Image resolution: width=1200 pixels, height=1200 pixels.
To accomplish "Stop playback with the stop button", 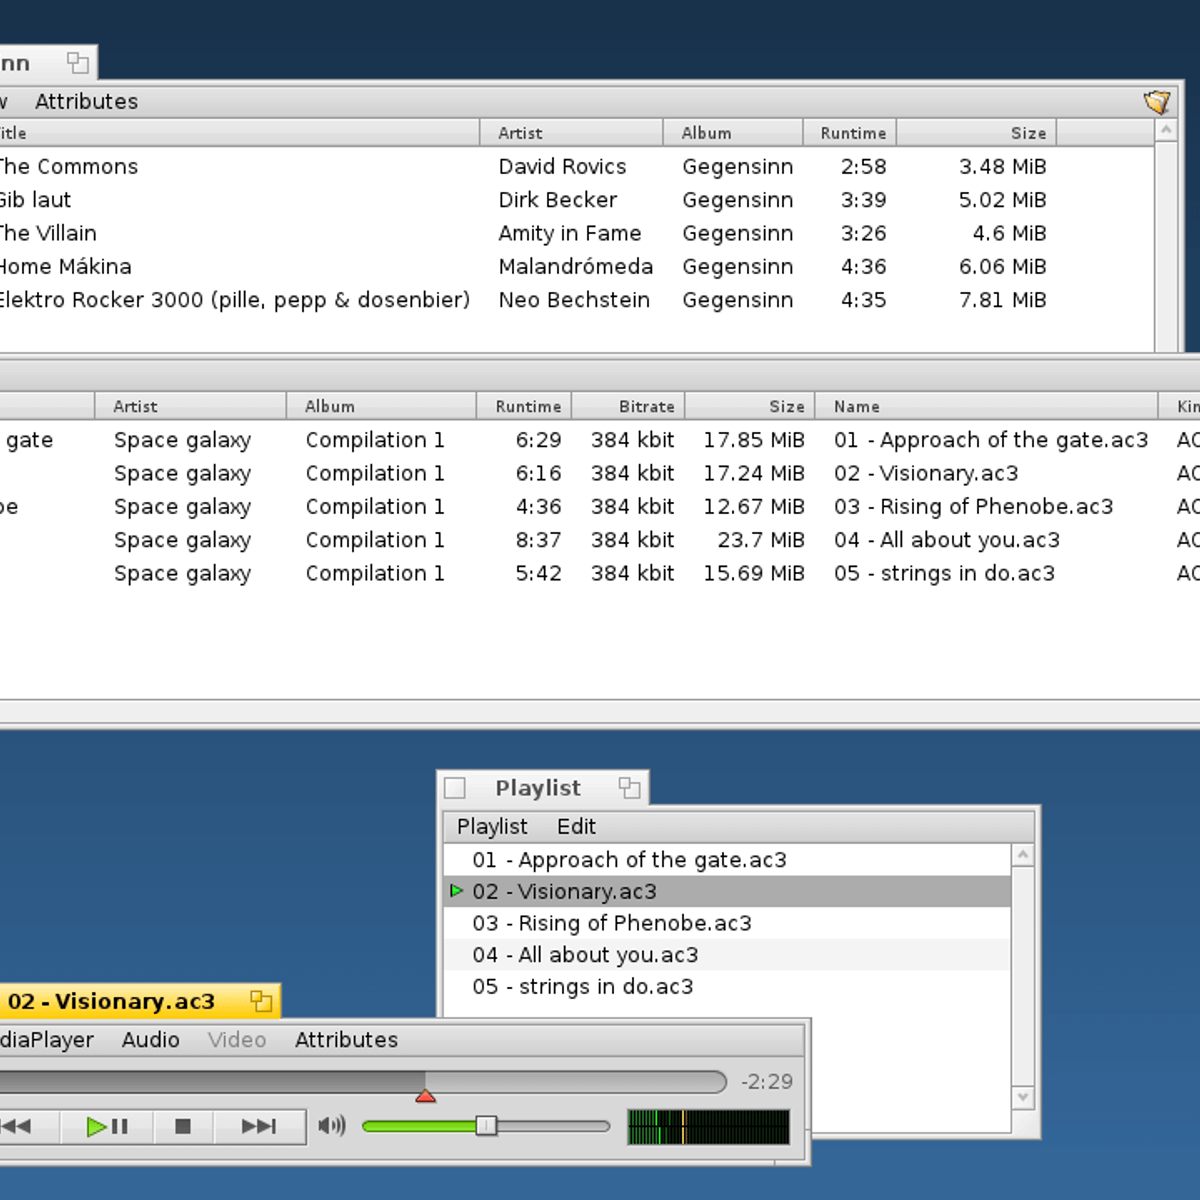I will tap(183, 1126).
